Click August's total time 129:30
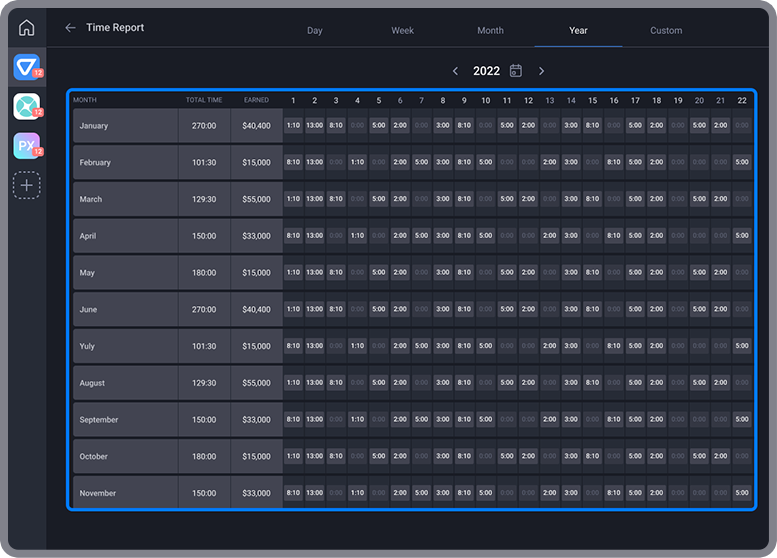Image resolution: width=777 pixels, height=558 pixels. 204,383
